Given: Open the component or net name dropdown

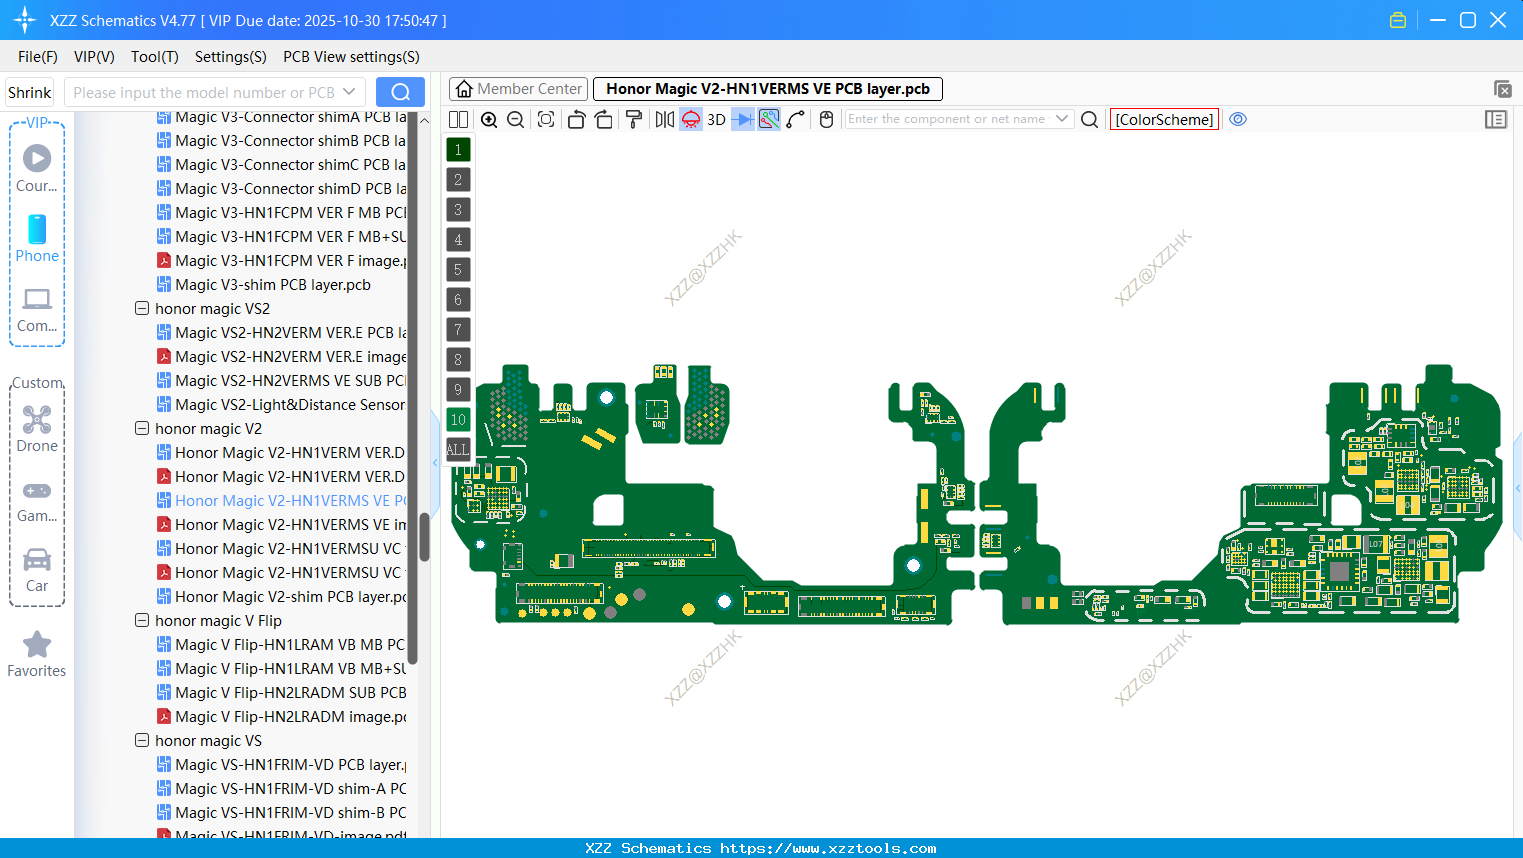Looking at the screenshot, I should coord(1062,119).
